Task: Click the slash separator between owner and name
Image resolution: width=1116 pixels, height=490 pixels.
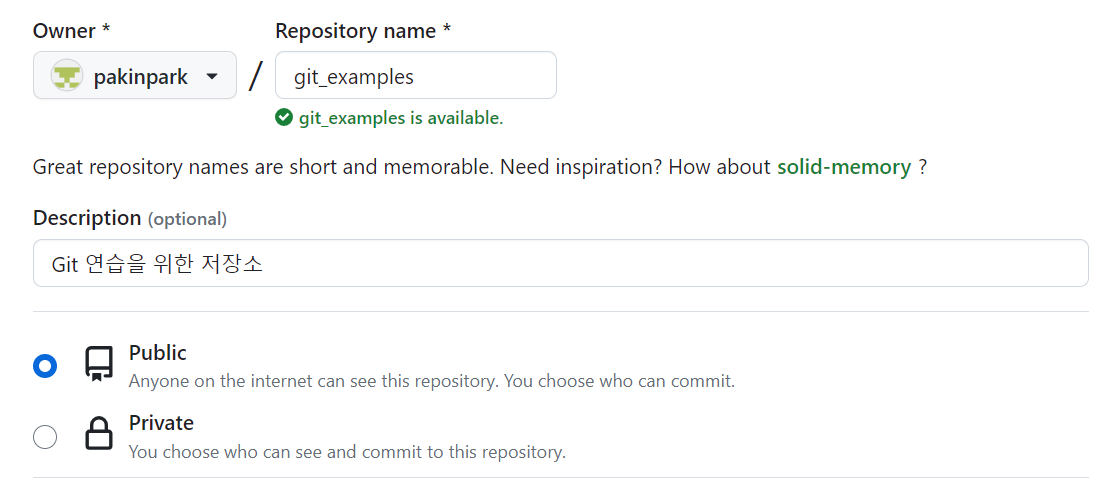Action: pos(256,76)
